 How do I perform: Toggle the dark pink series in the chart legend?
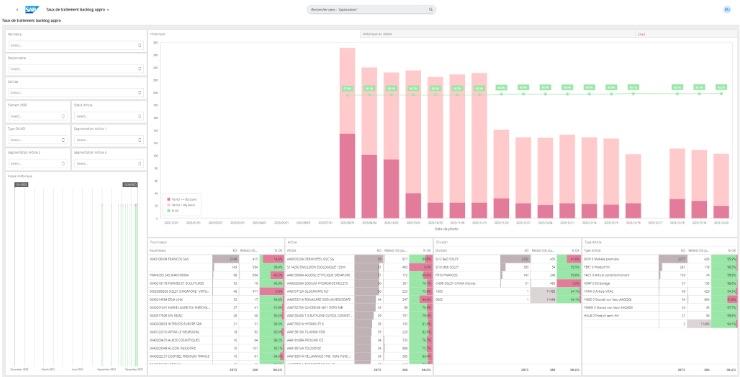182,200
